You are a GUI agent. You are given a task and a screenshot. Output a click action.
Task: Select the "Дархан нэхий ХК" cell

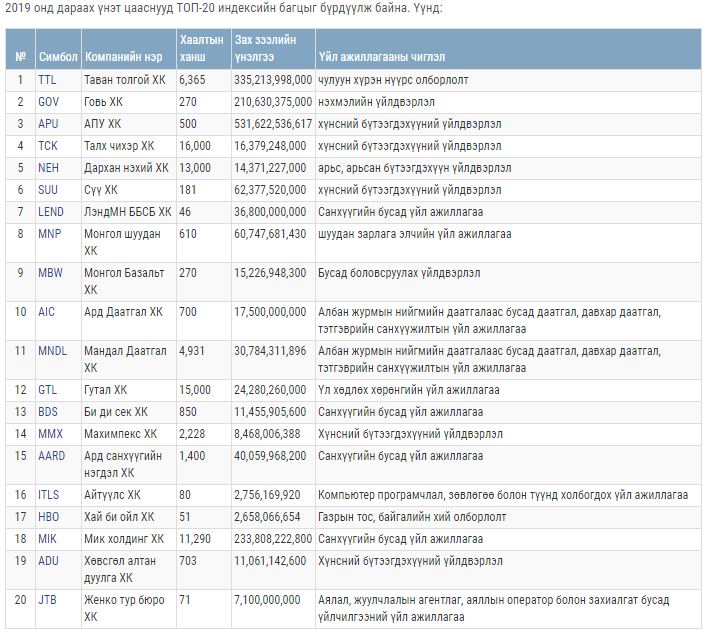click(126, 168)
